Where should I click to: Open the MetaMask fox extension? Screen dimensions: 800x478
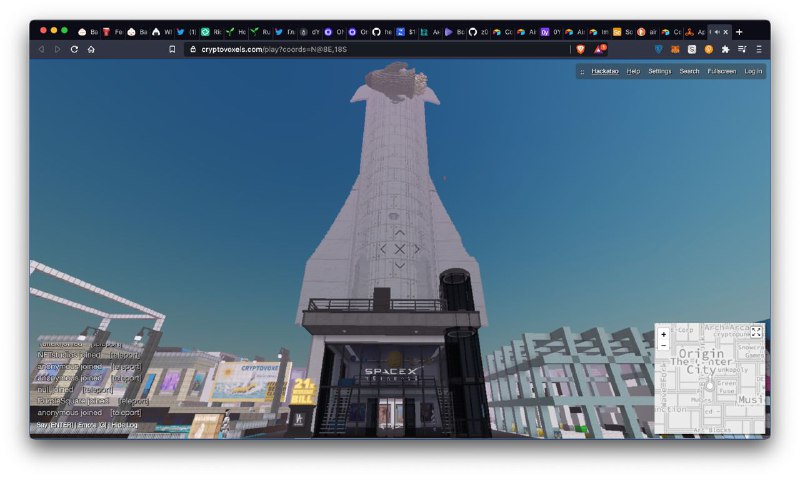675,49
